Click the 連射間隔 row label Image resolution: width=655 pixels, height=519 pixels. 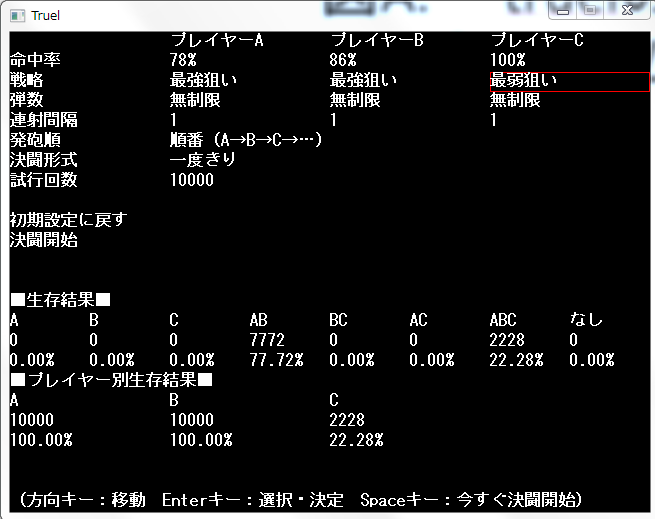(44, 120)
